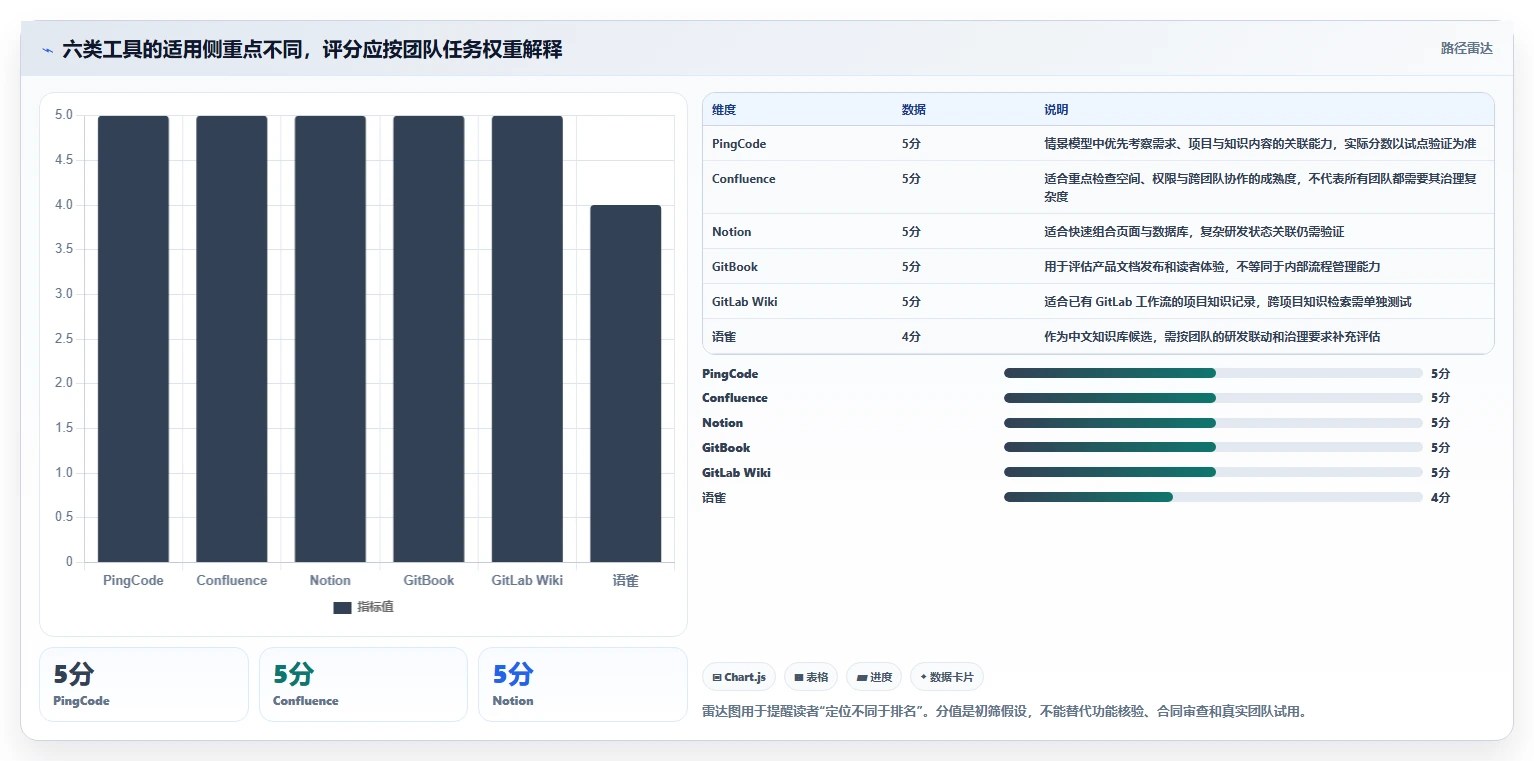1534x761 pixels.
Task: Click the GitLab Wiki bar in chart
Action: point(527,339)
